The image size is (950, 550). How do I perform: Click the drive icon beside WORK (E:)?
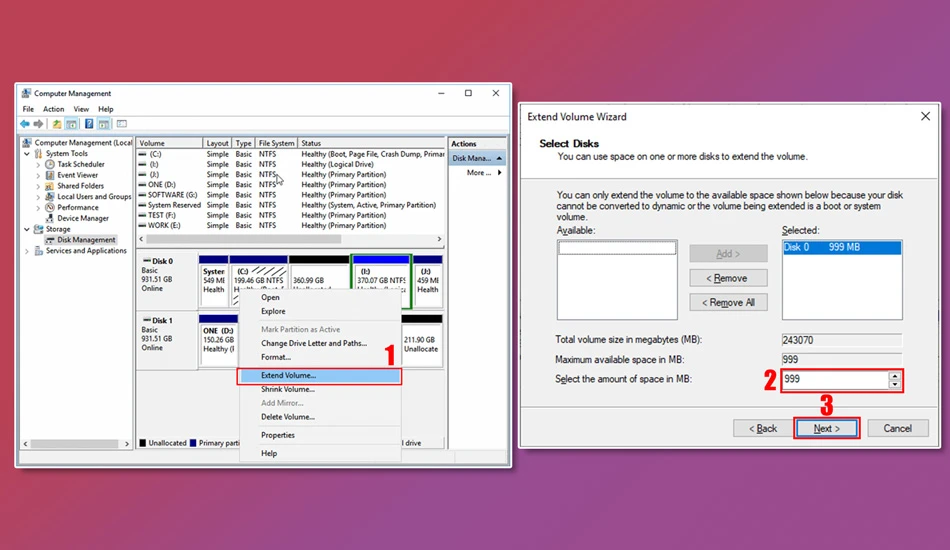coord(142,225)
